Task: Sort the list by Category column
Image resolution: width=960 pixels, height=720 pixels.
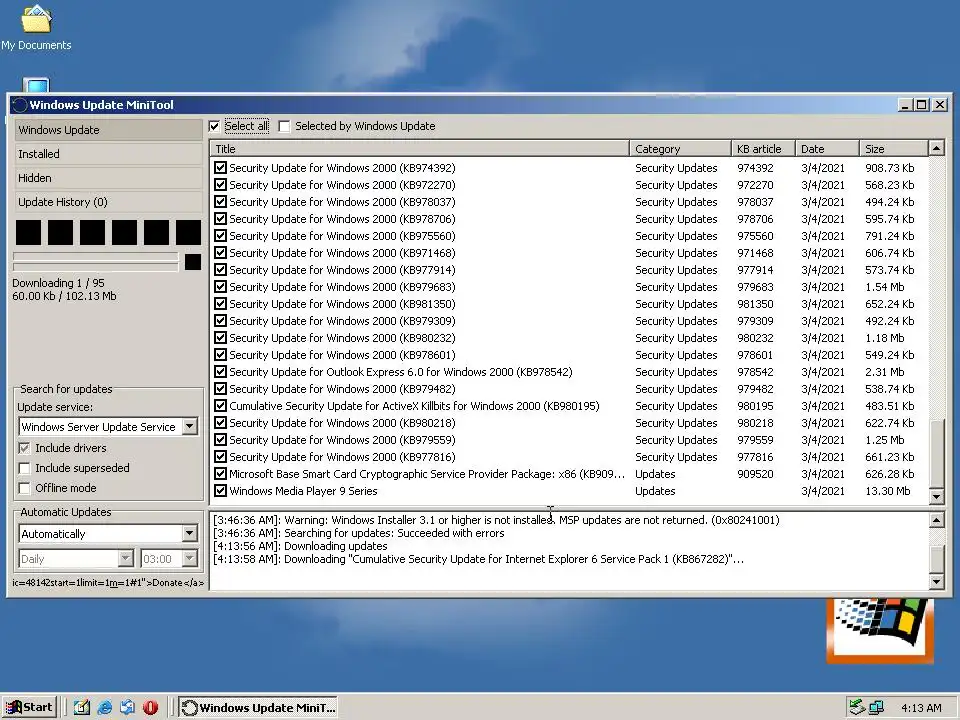Action: 680,149
